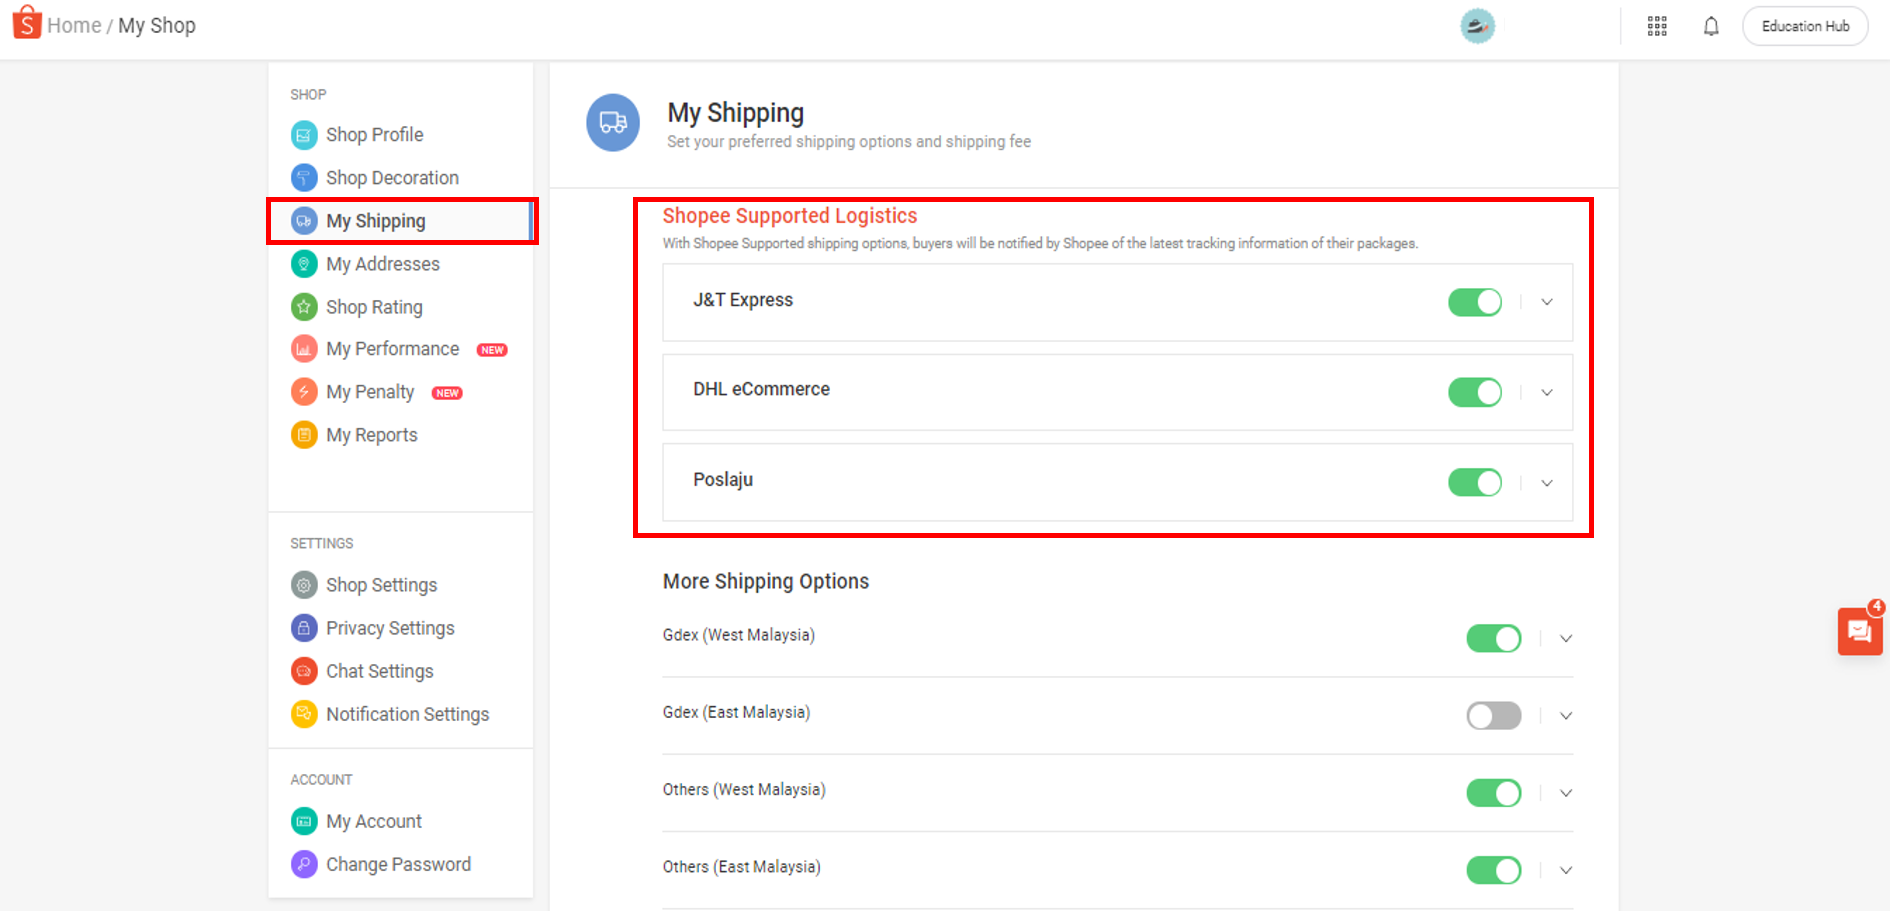
Task: Open Change Password in account section
Action: tap(398, 864)
